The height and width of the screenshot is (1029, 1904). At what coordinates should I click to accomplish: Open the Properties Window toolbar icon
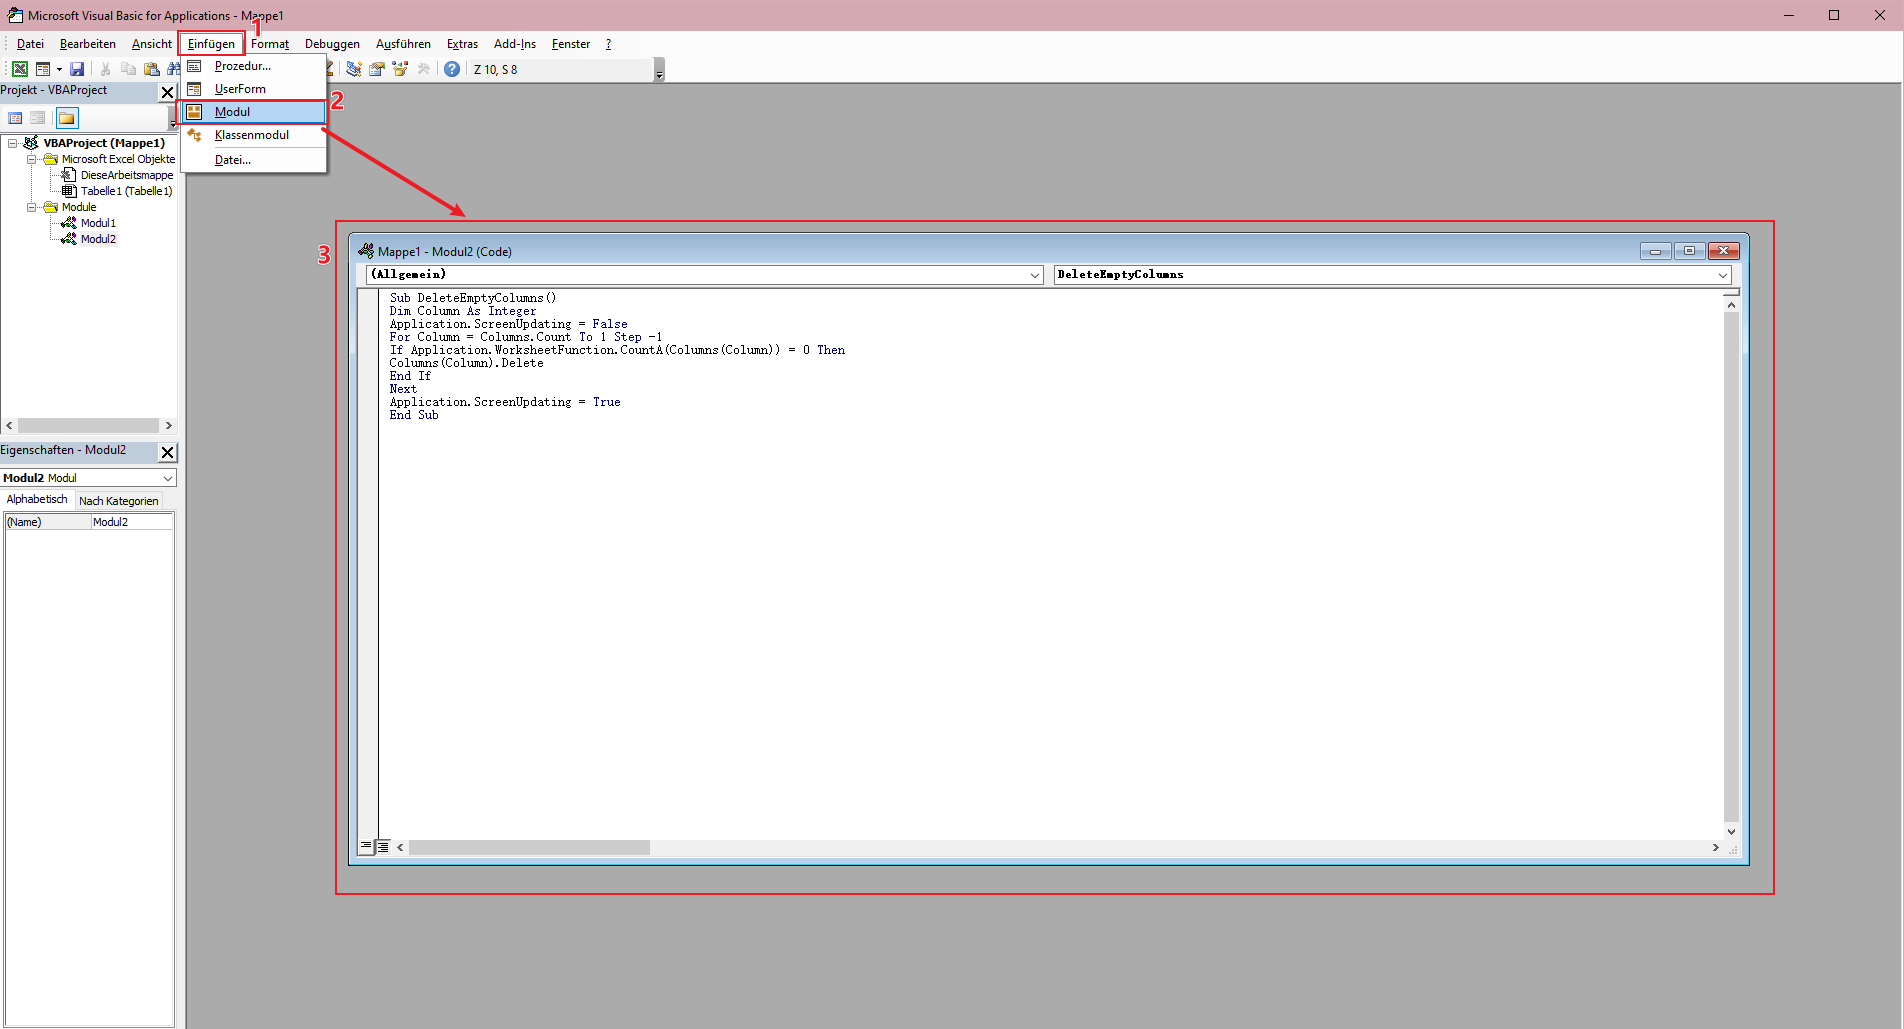pos(377,69)
